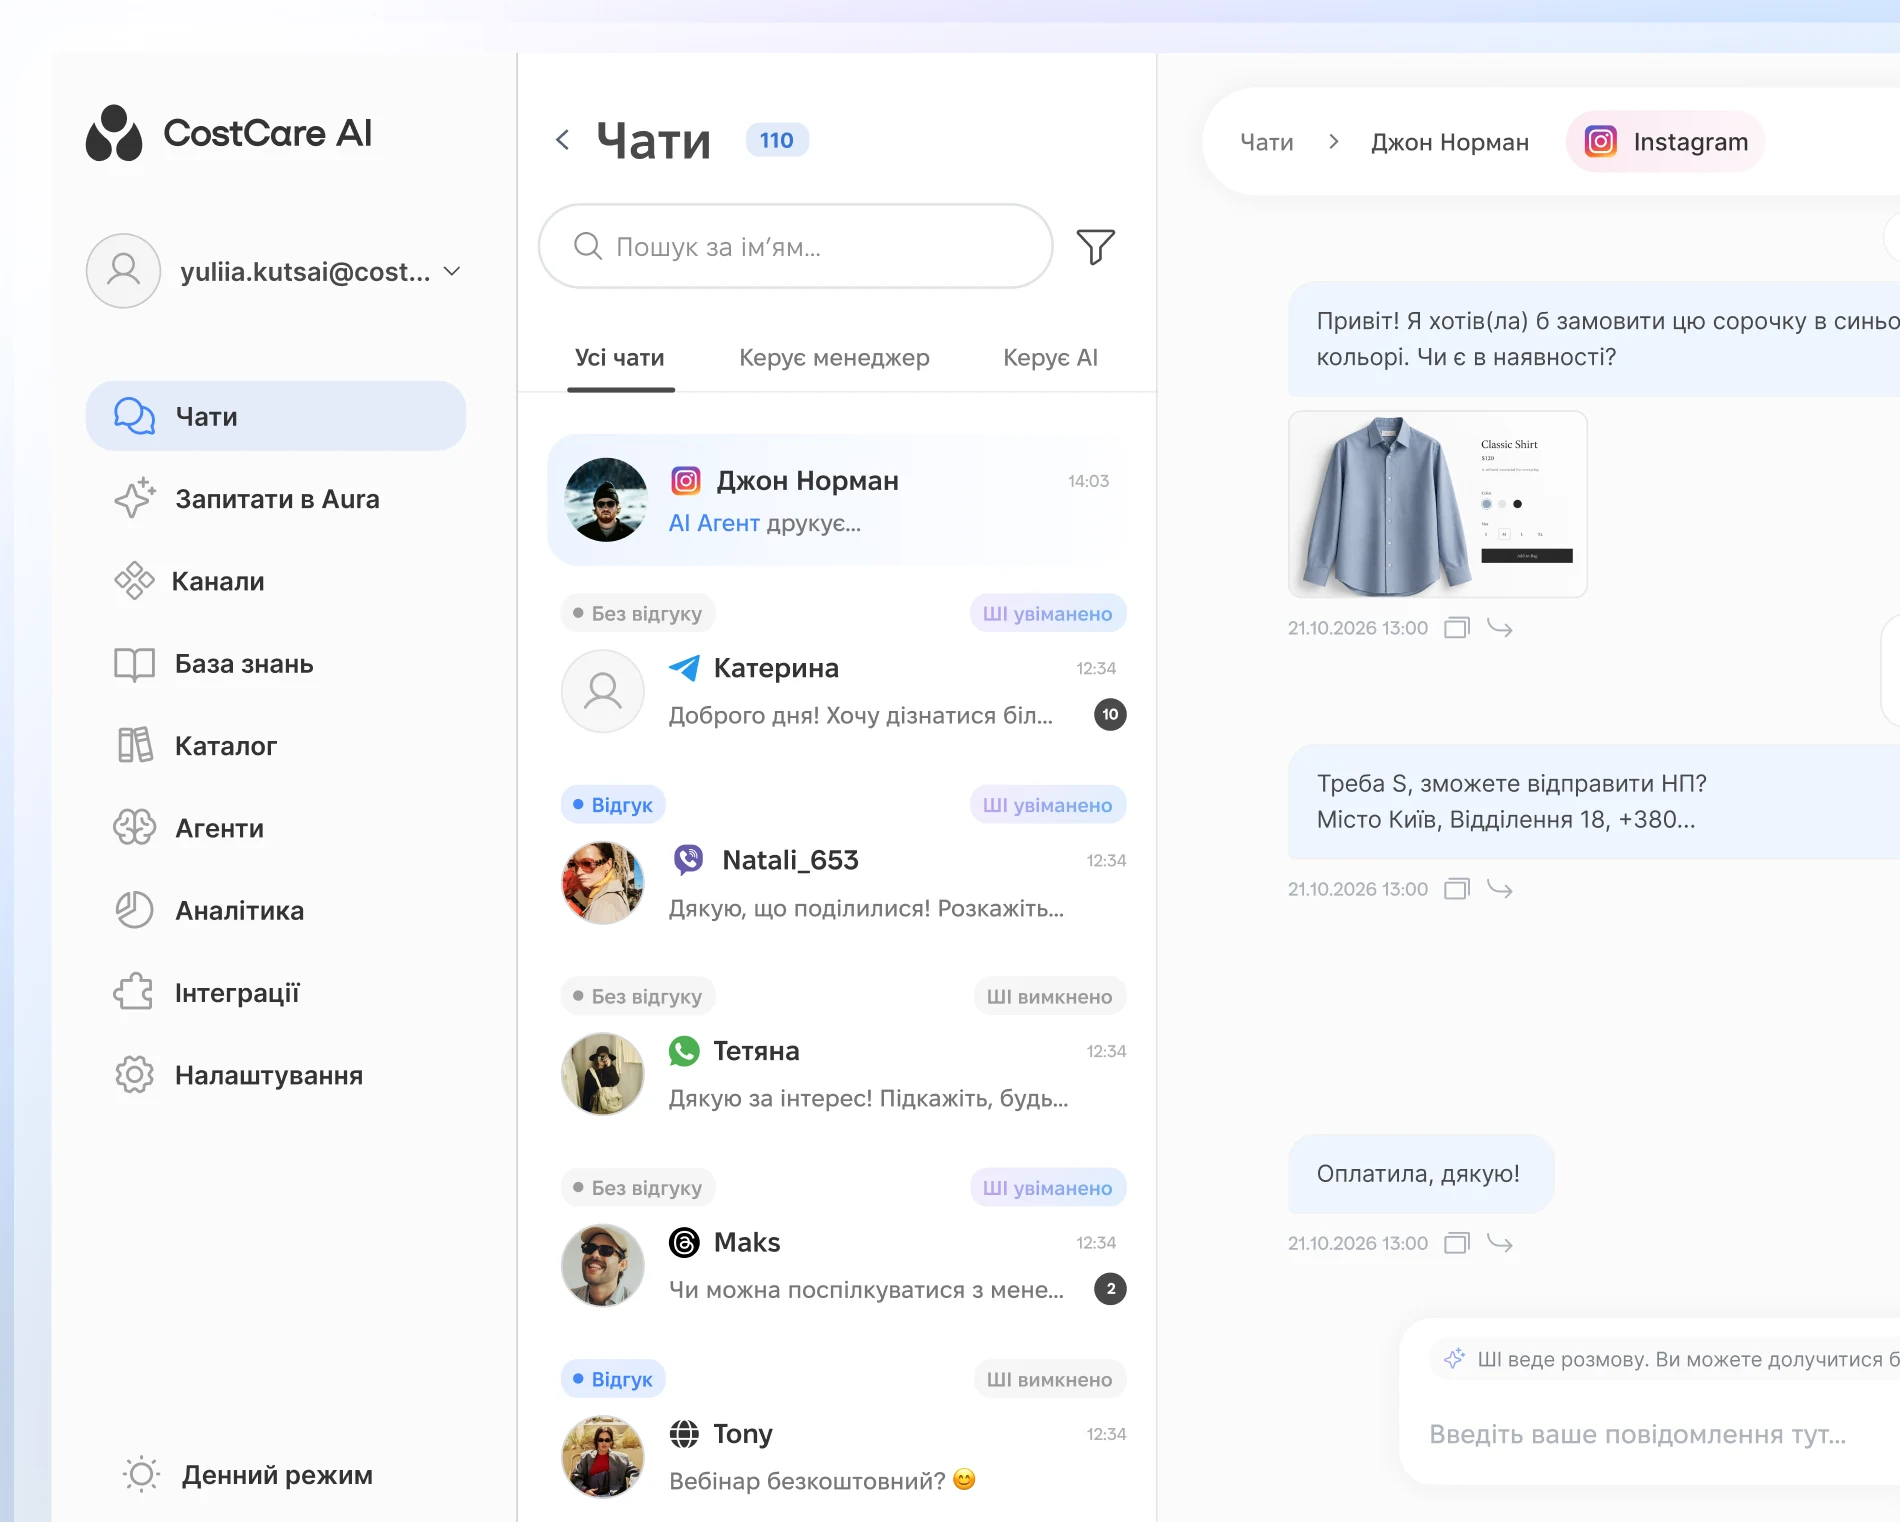Switch to the Усі чати tab
Image resolution: width=1900 pixels, height=1522 pixels.
pos(620,358)
